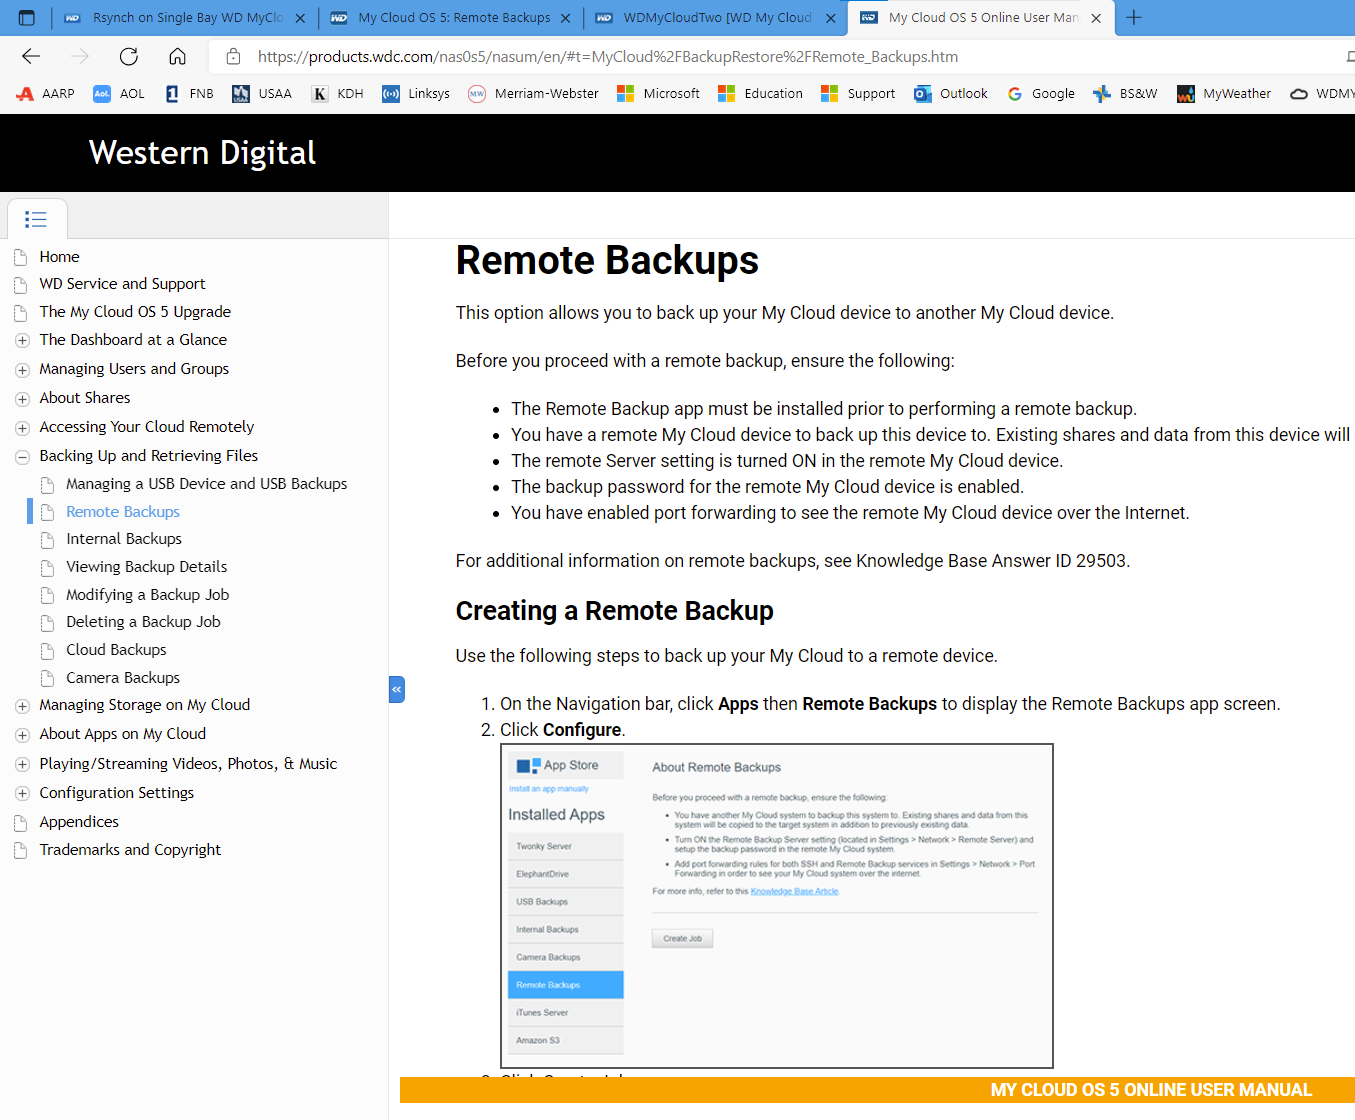The image size is (1355, 1120).
Task: Expand About Apps on My Cloud section
Action: click(22, 735)
